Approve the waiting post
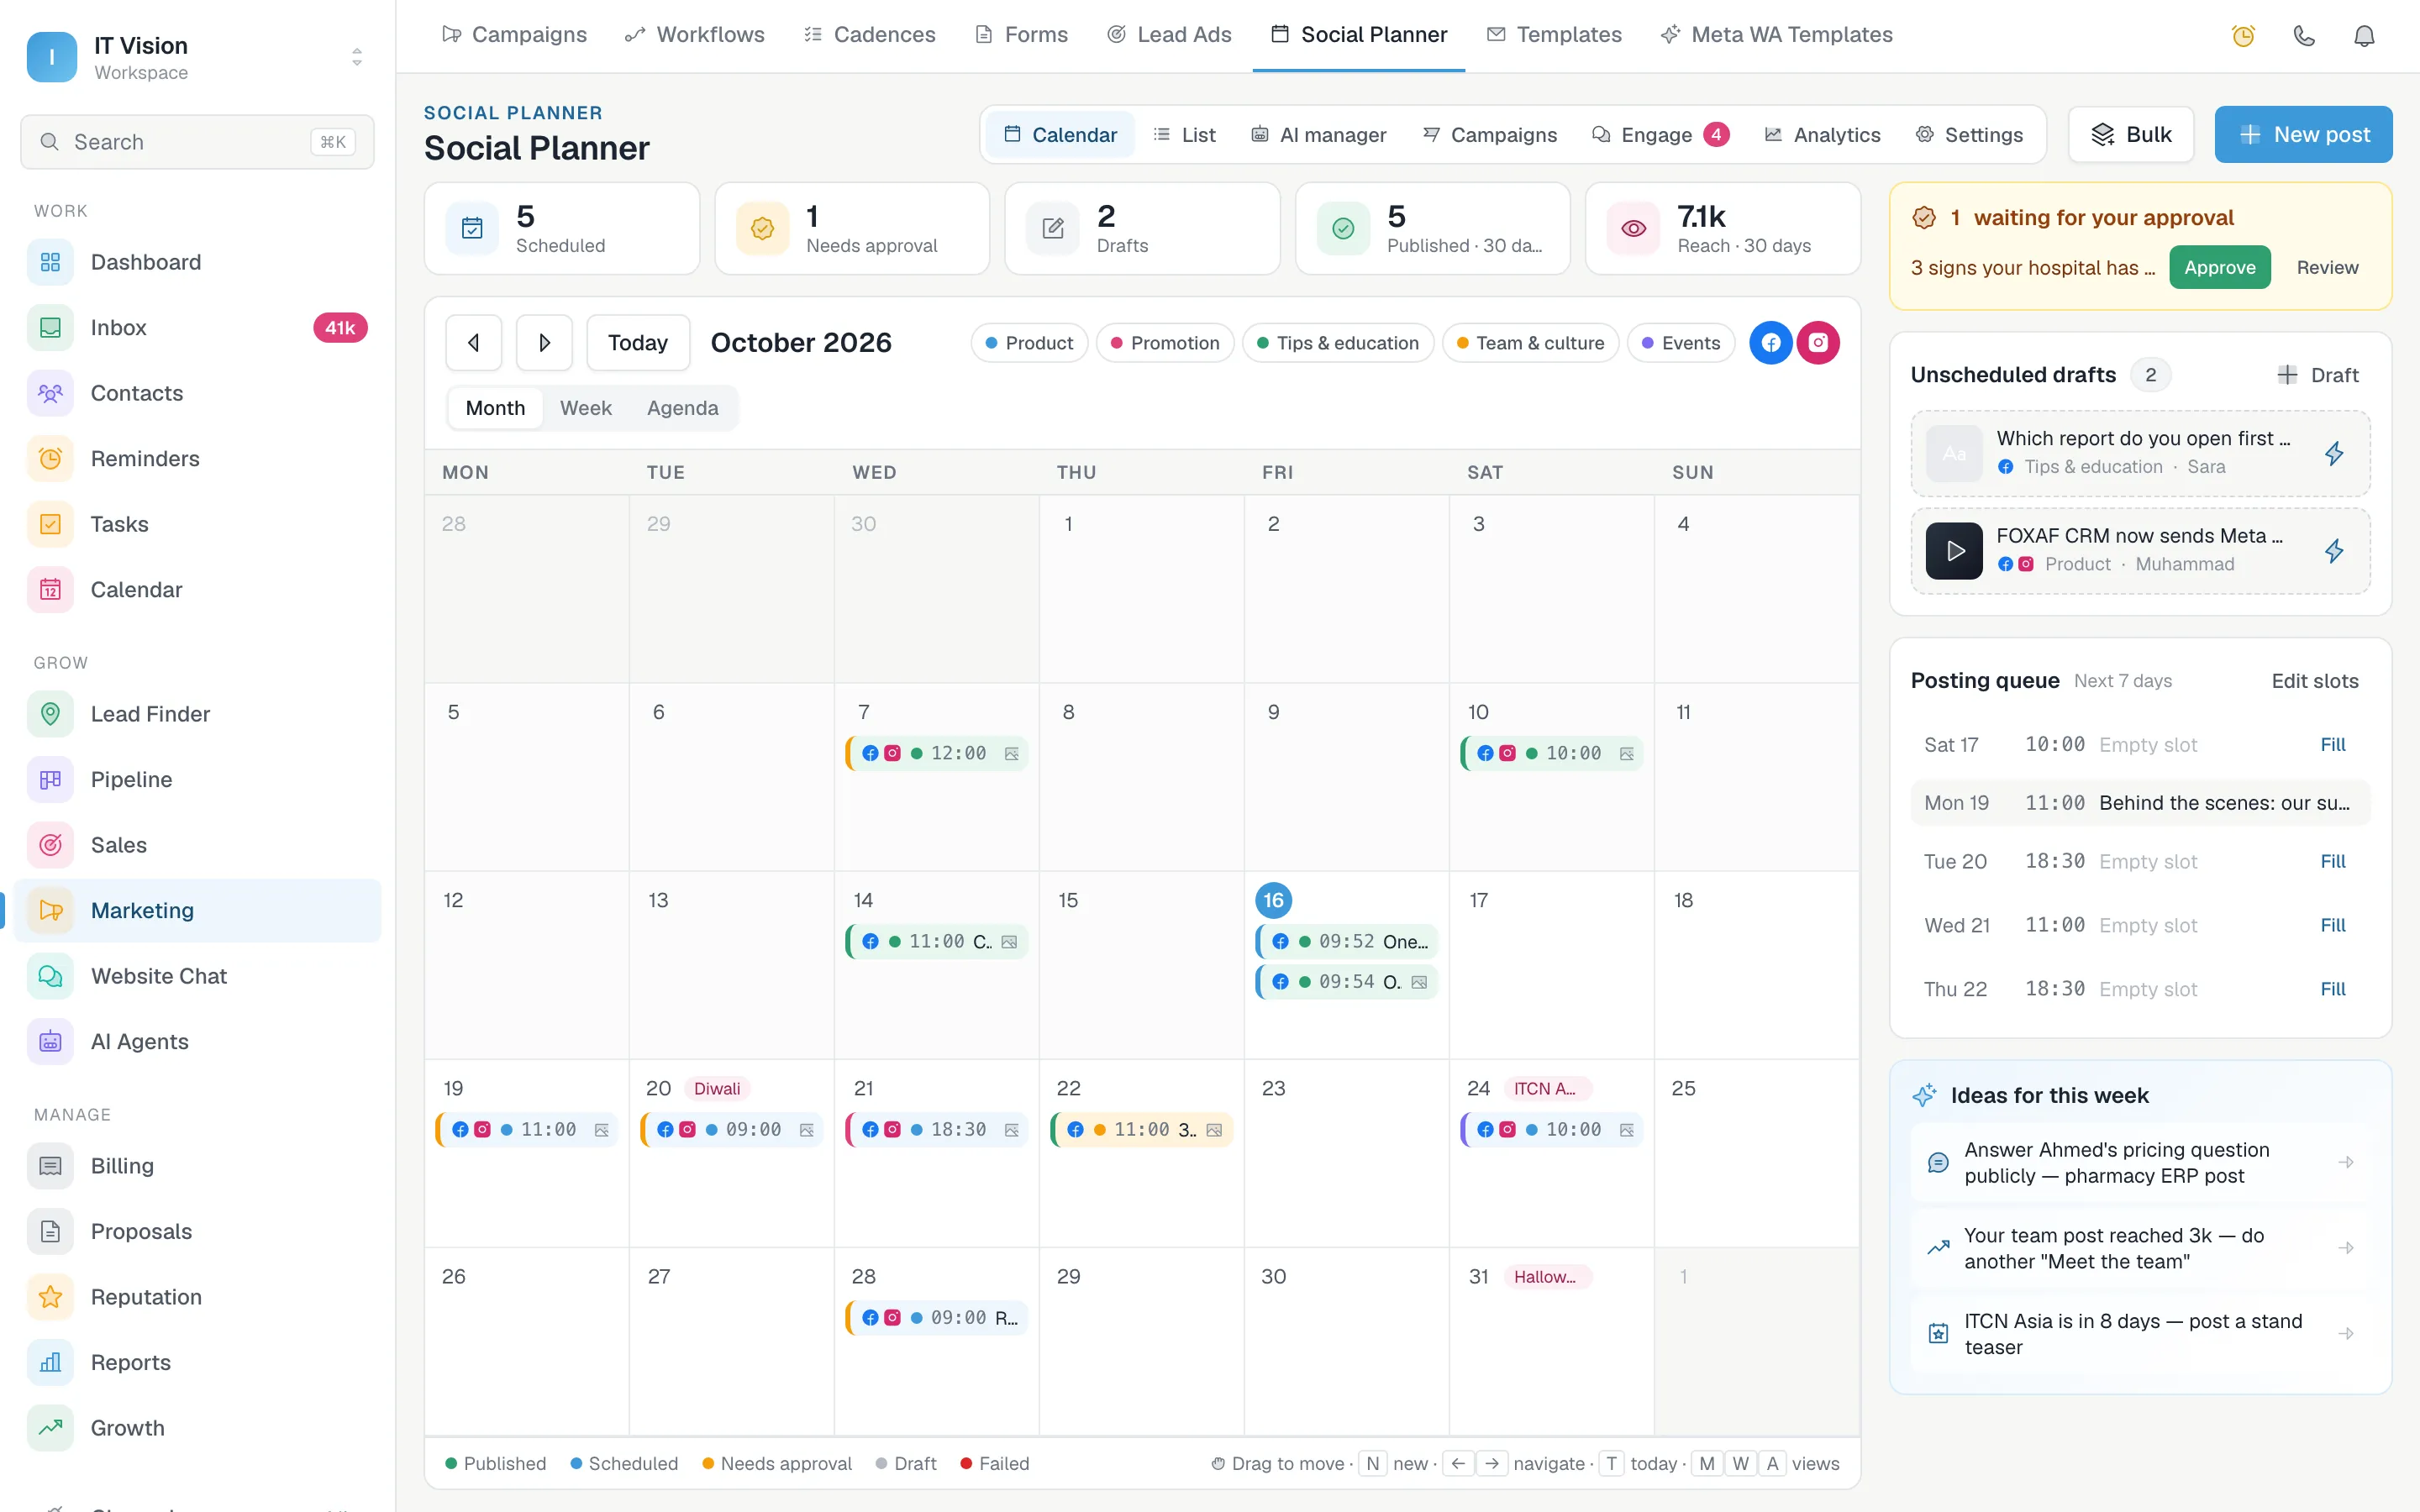Screen dimensions: 2420x1512 pos(2219,268)
